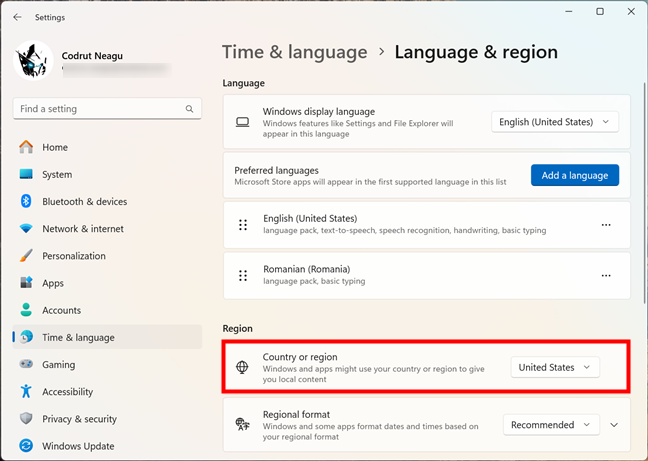The image size is (648, 461).
Task: Minimize the Settings window
Action: click(x=569, y=12)
